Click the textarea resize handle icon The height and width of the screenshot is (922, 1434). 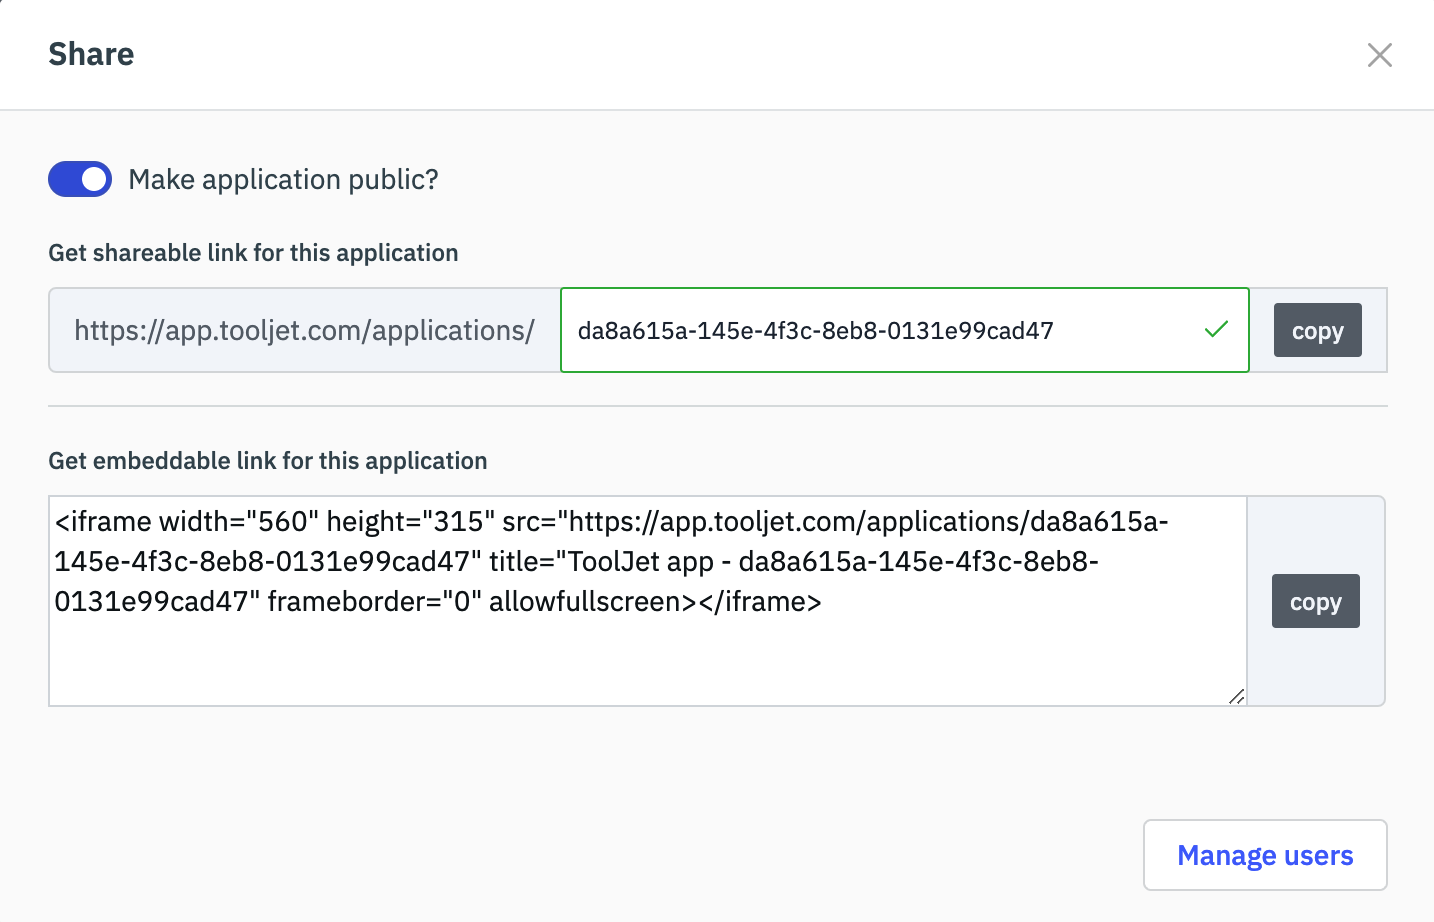point(1236,696)
